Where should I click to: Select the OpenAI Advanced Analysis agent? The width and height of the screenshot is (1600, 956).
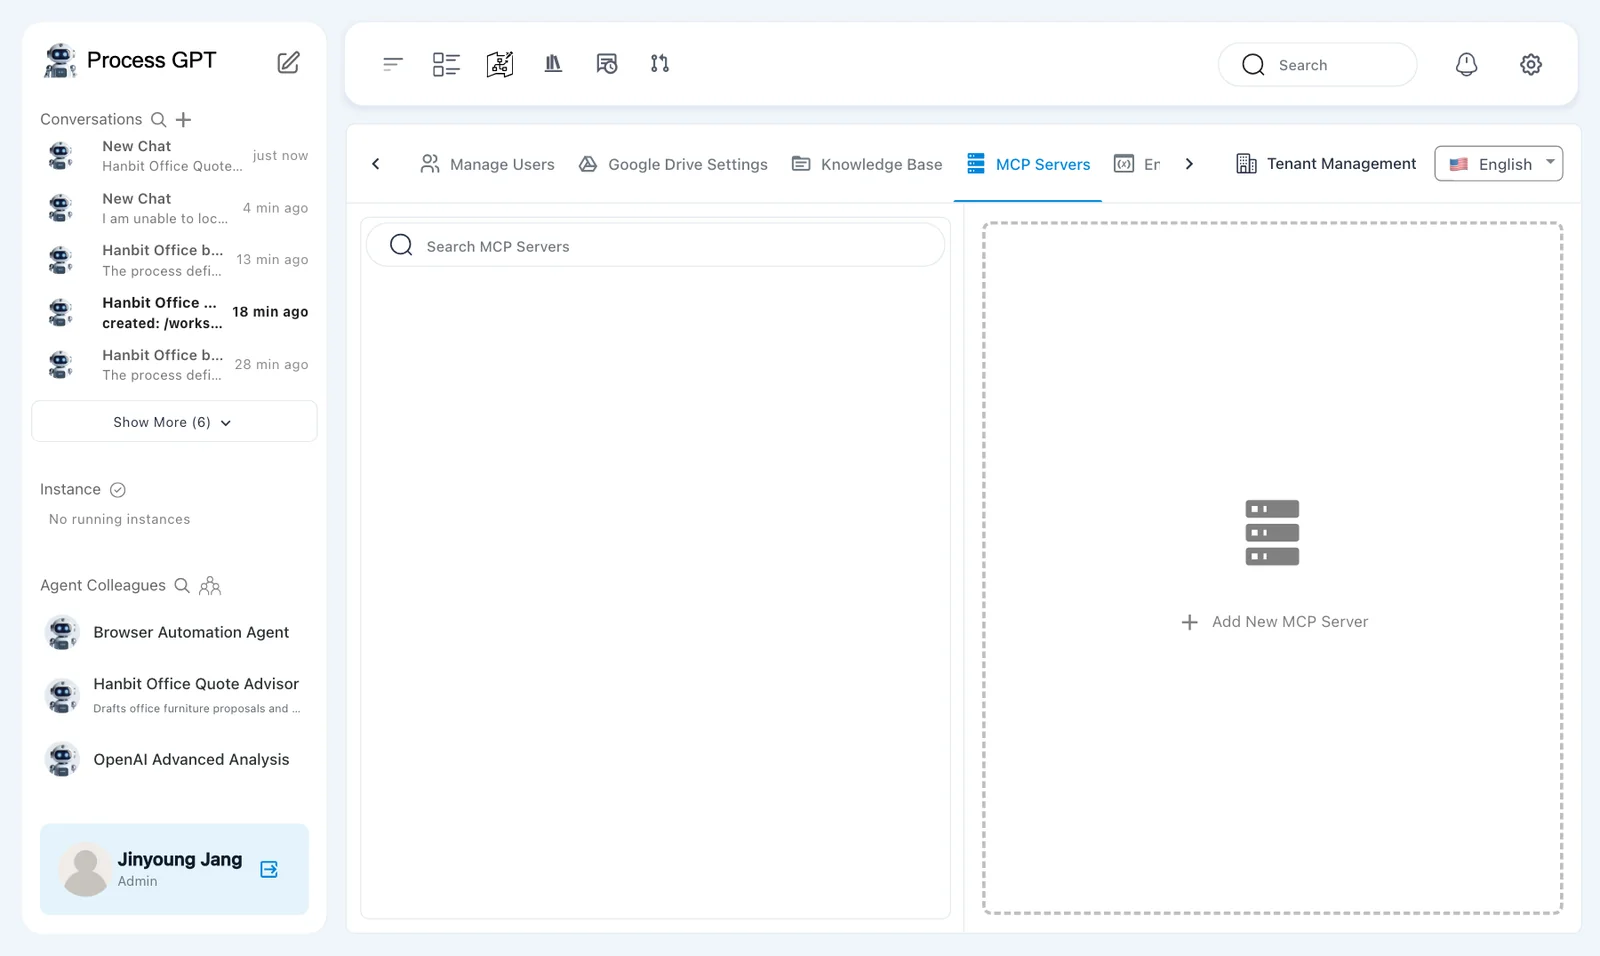pos(174,760)
